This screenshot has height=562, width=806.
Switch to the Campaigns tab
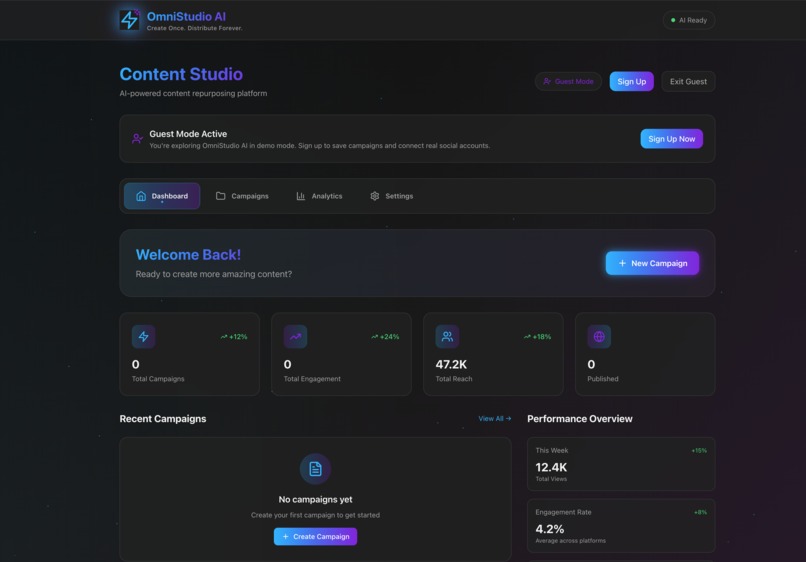click(242, 196)
